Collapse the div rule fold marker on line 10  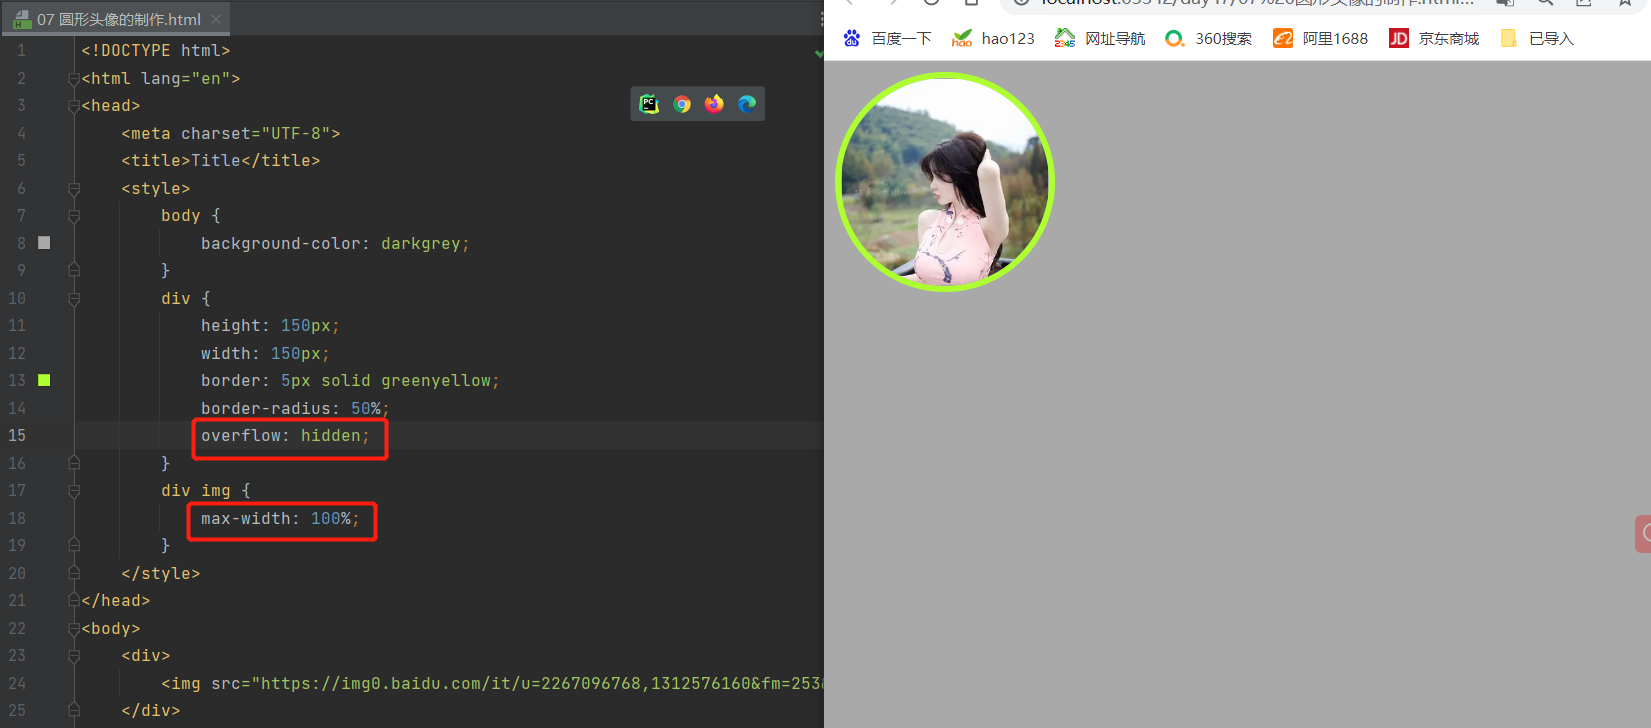[74, 298]
